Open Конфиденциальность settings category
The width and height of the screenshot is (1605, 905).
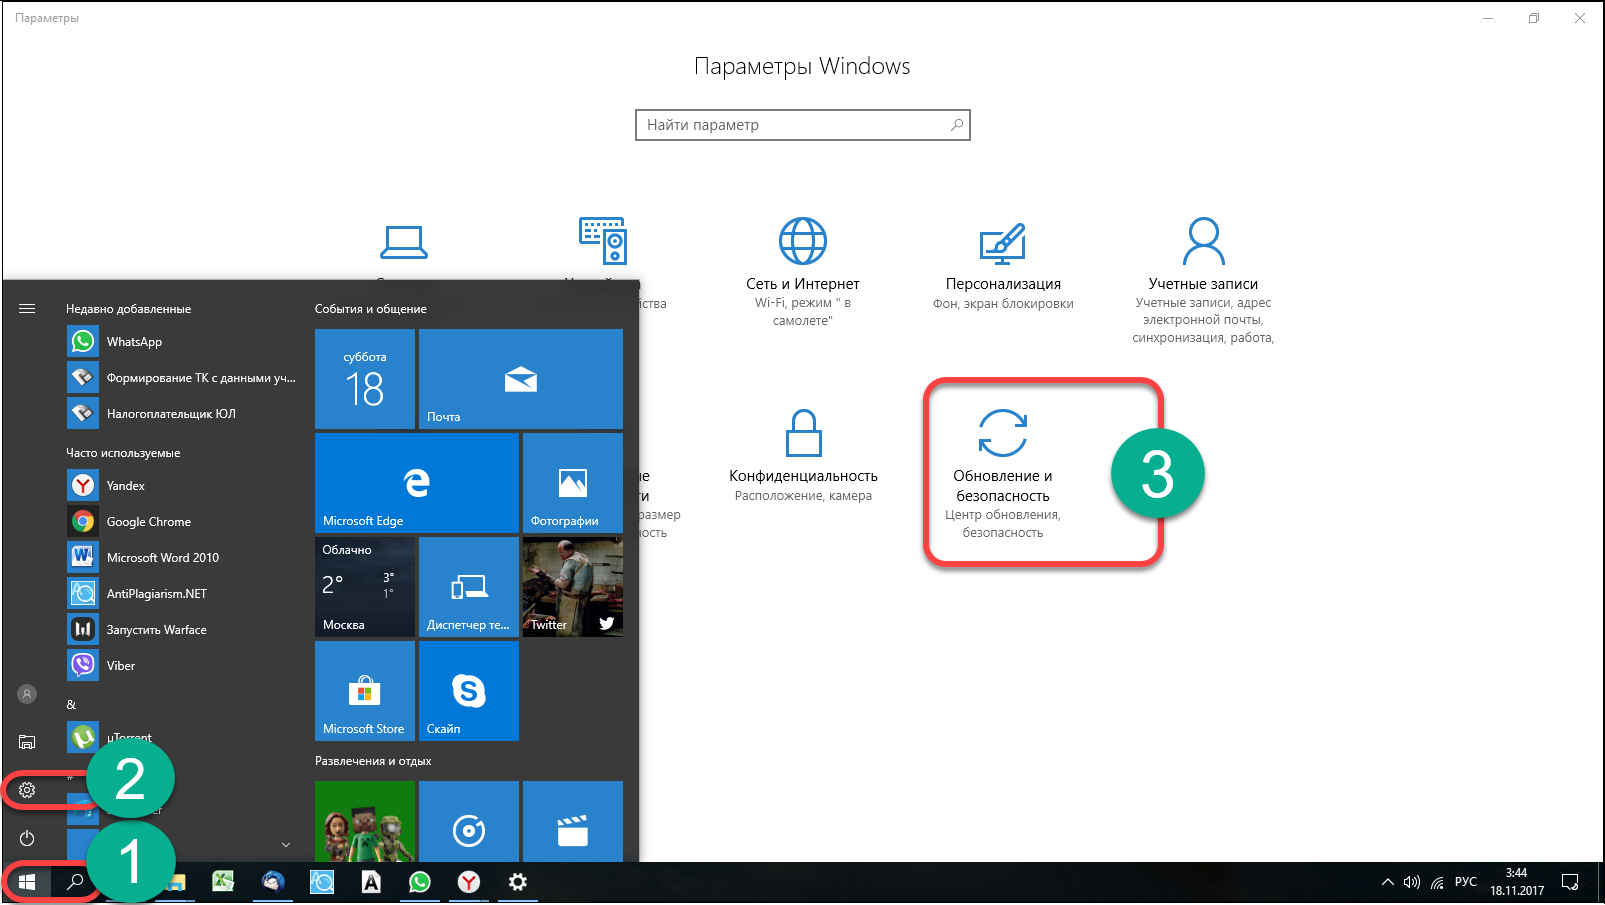click(x=803, y=456)
